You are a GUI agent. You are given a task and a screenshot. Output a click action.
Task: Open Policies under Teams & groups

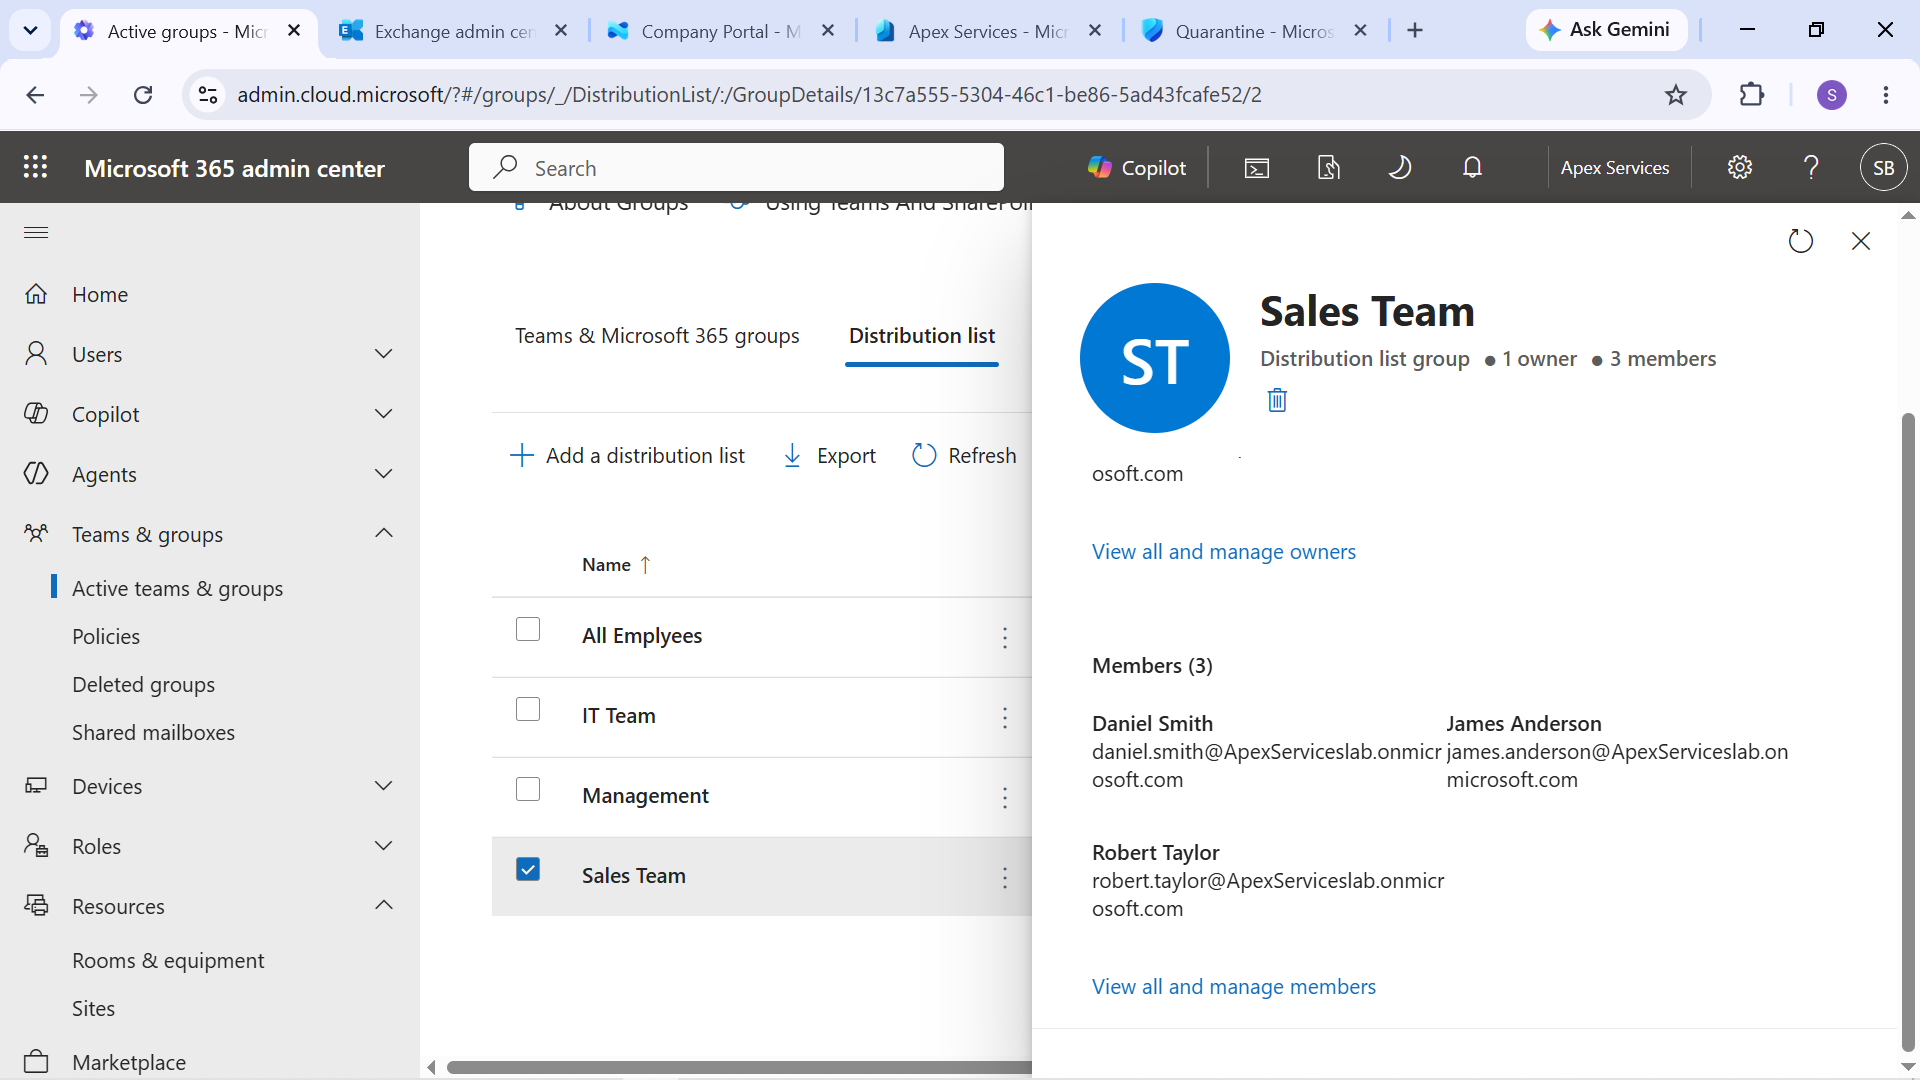(106, 636)
